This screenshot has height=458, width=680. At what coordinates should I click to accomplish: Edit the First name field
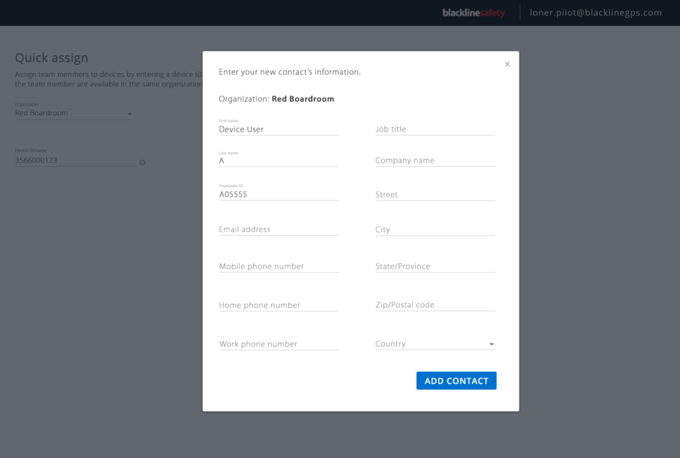click(278, 129)
